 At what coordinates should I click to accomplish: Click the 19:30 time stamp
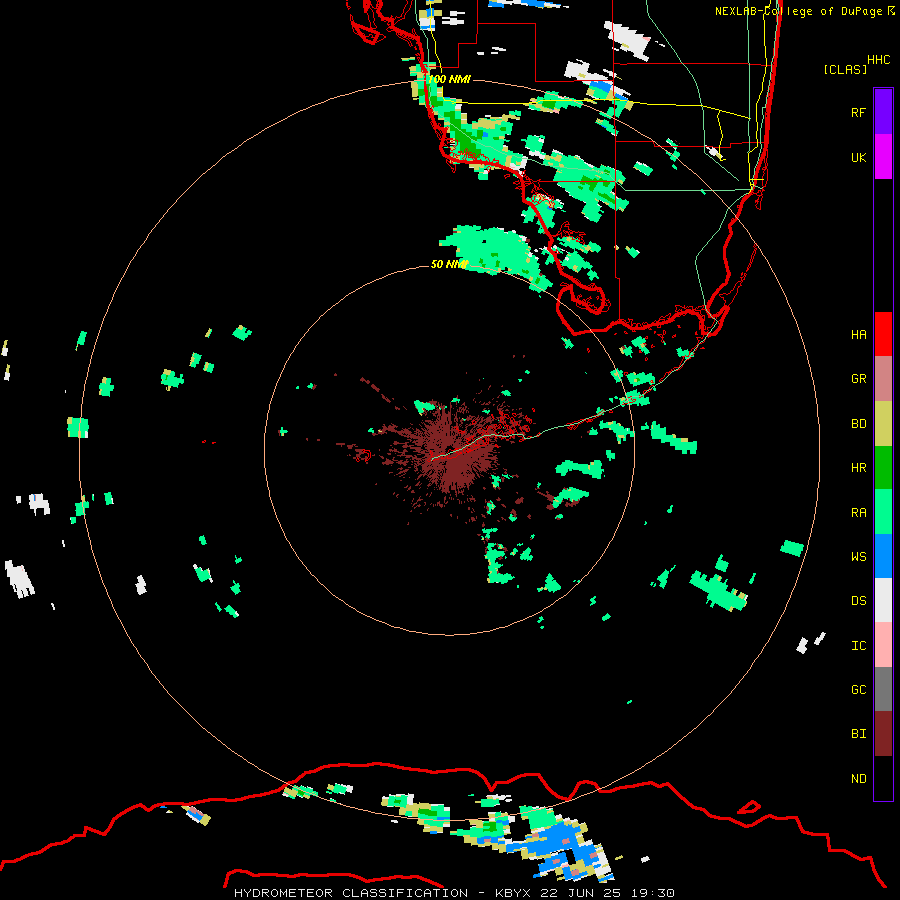pyautogui.click(x=652, y=893)
